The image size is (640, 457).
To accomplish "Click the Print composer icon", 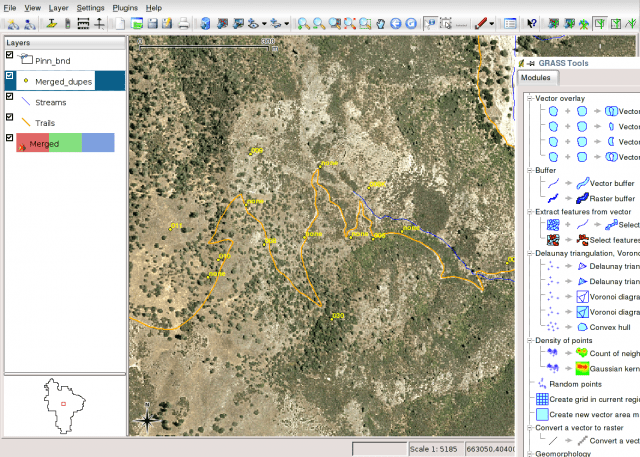I will [x=185, y=23].
